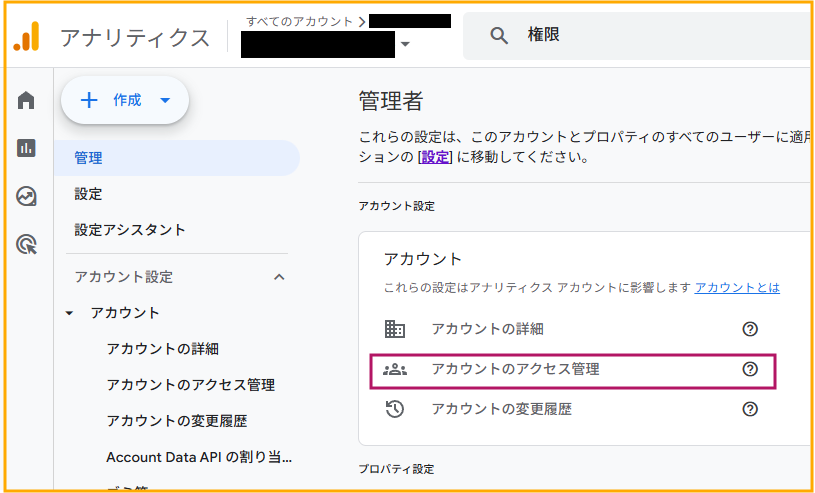815x493 pixels.
Task: Show help for アカウントの詳細
Action: click(750, 329)
